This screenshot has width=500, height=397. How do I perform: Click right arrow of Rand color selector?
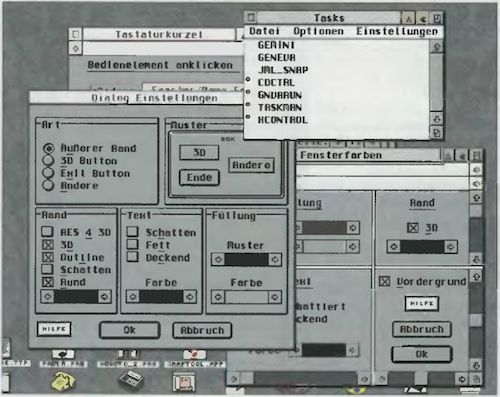tap(104, 296)
